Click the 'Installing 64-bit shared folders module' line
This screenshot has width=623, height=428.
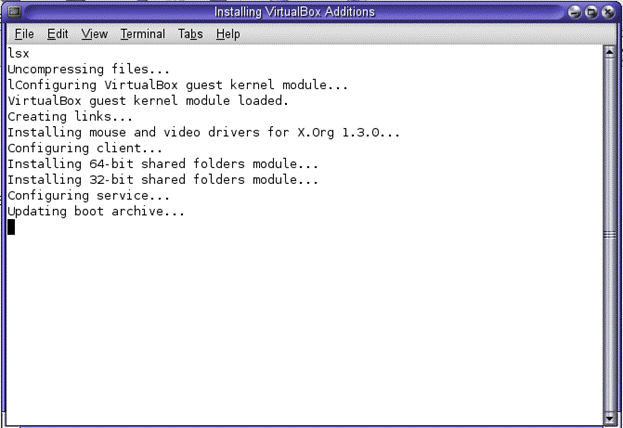pos(163,164)
